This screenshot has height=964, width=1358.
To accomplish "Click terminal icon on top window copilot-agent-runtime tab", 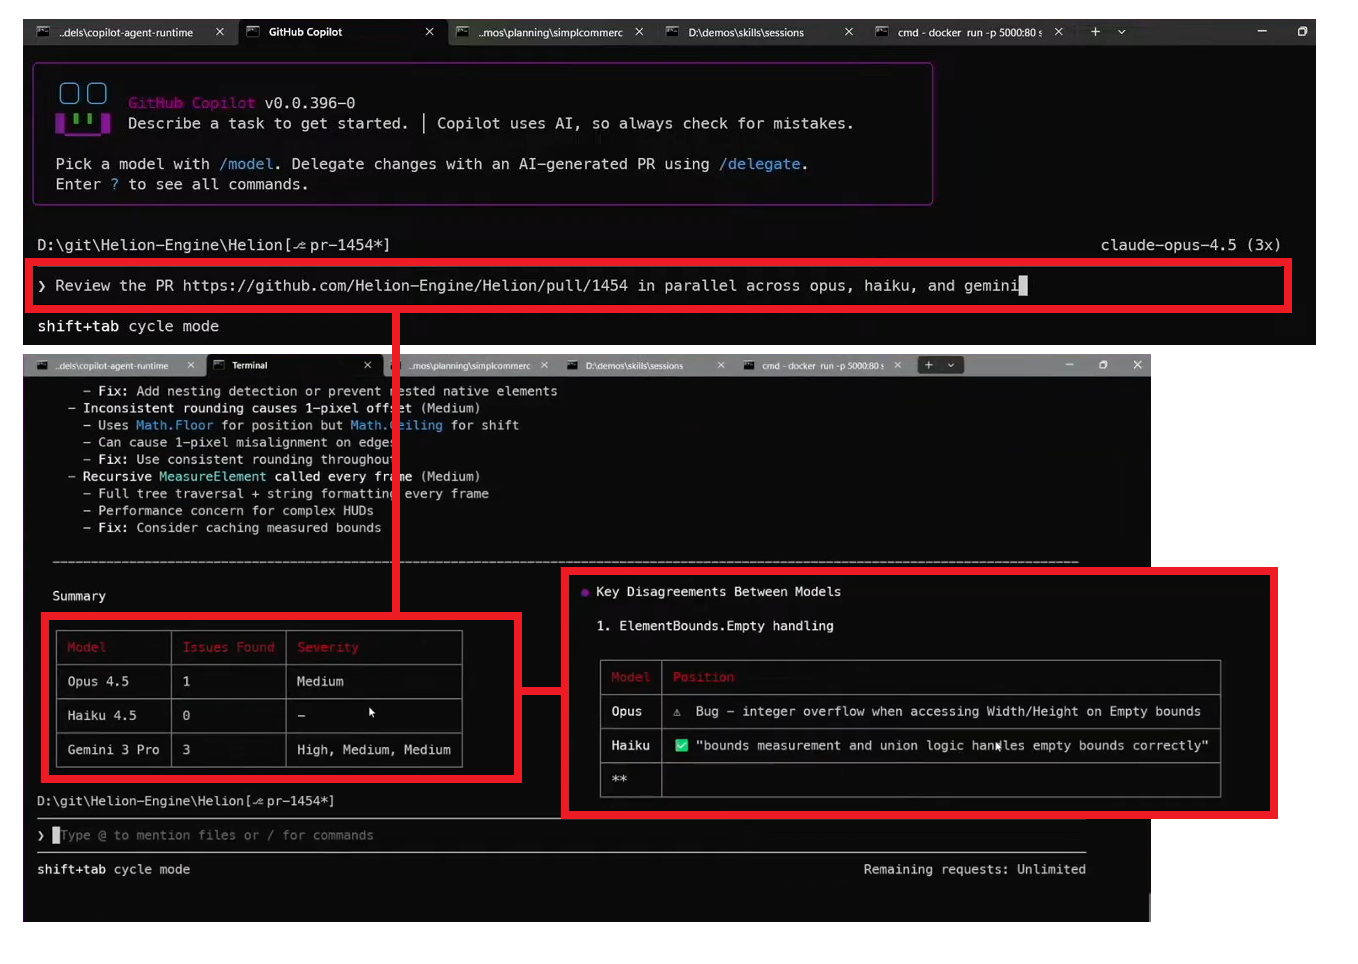I will pyautogui.click(x=43, y=32).
